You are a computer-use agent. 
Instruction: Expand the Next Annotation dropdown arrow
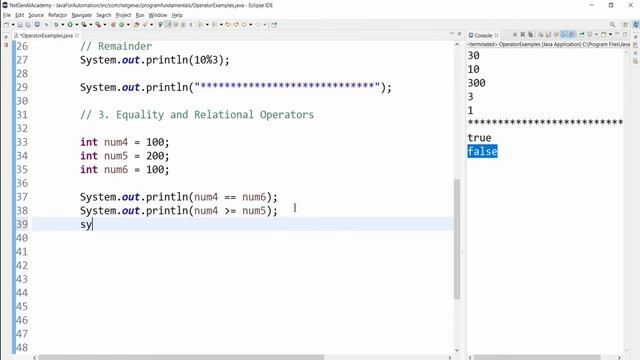click(x=207, y=24)
